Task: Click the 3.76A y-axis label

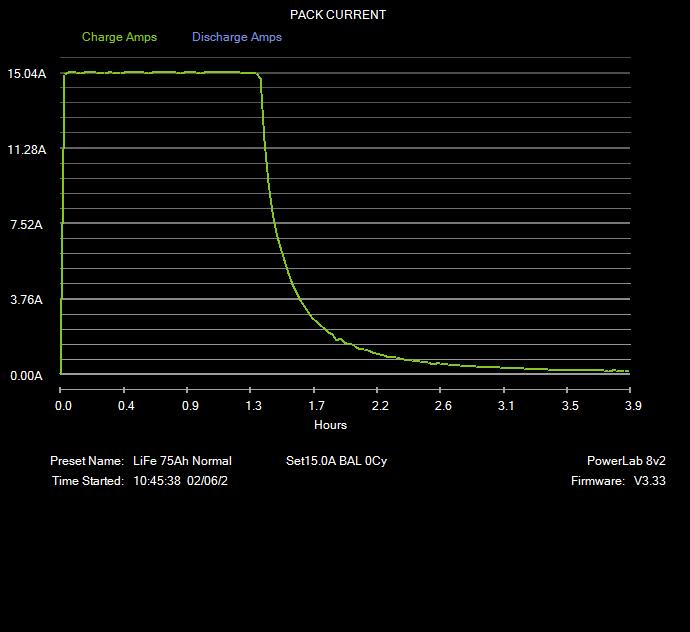Action: point(26,300)
